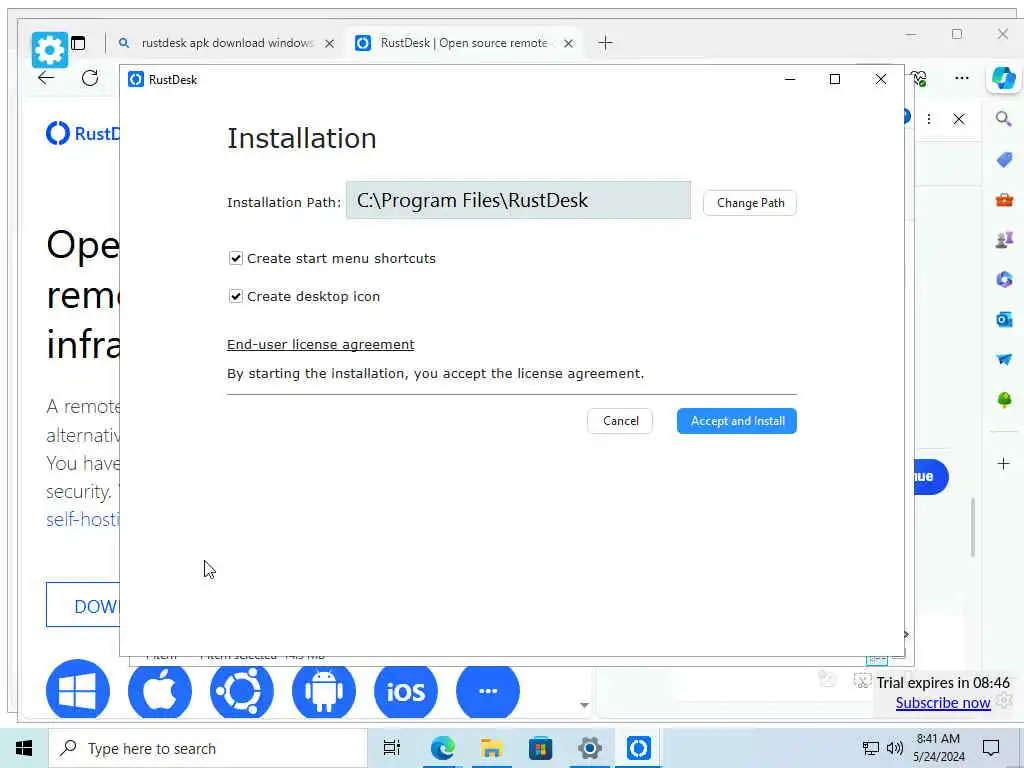Open the Copilot sidebar icon
Viewport: 1024px width, 768px height.
(x=1003, y=78)
